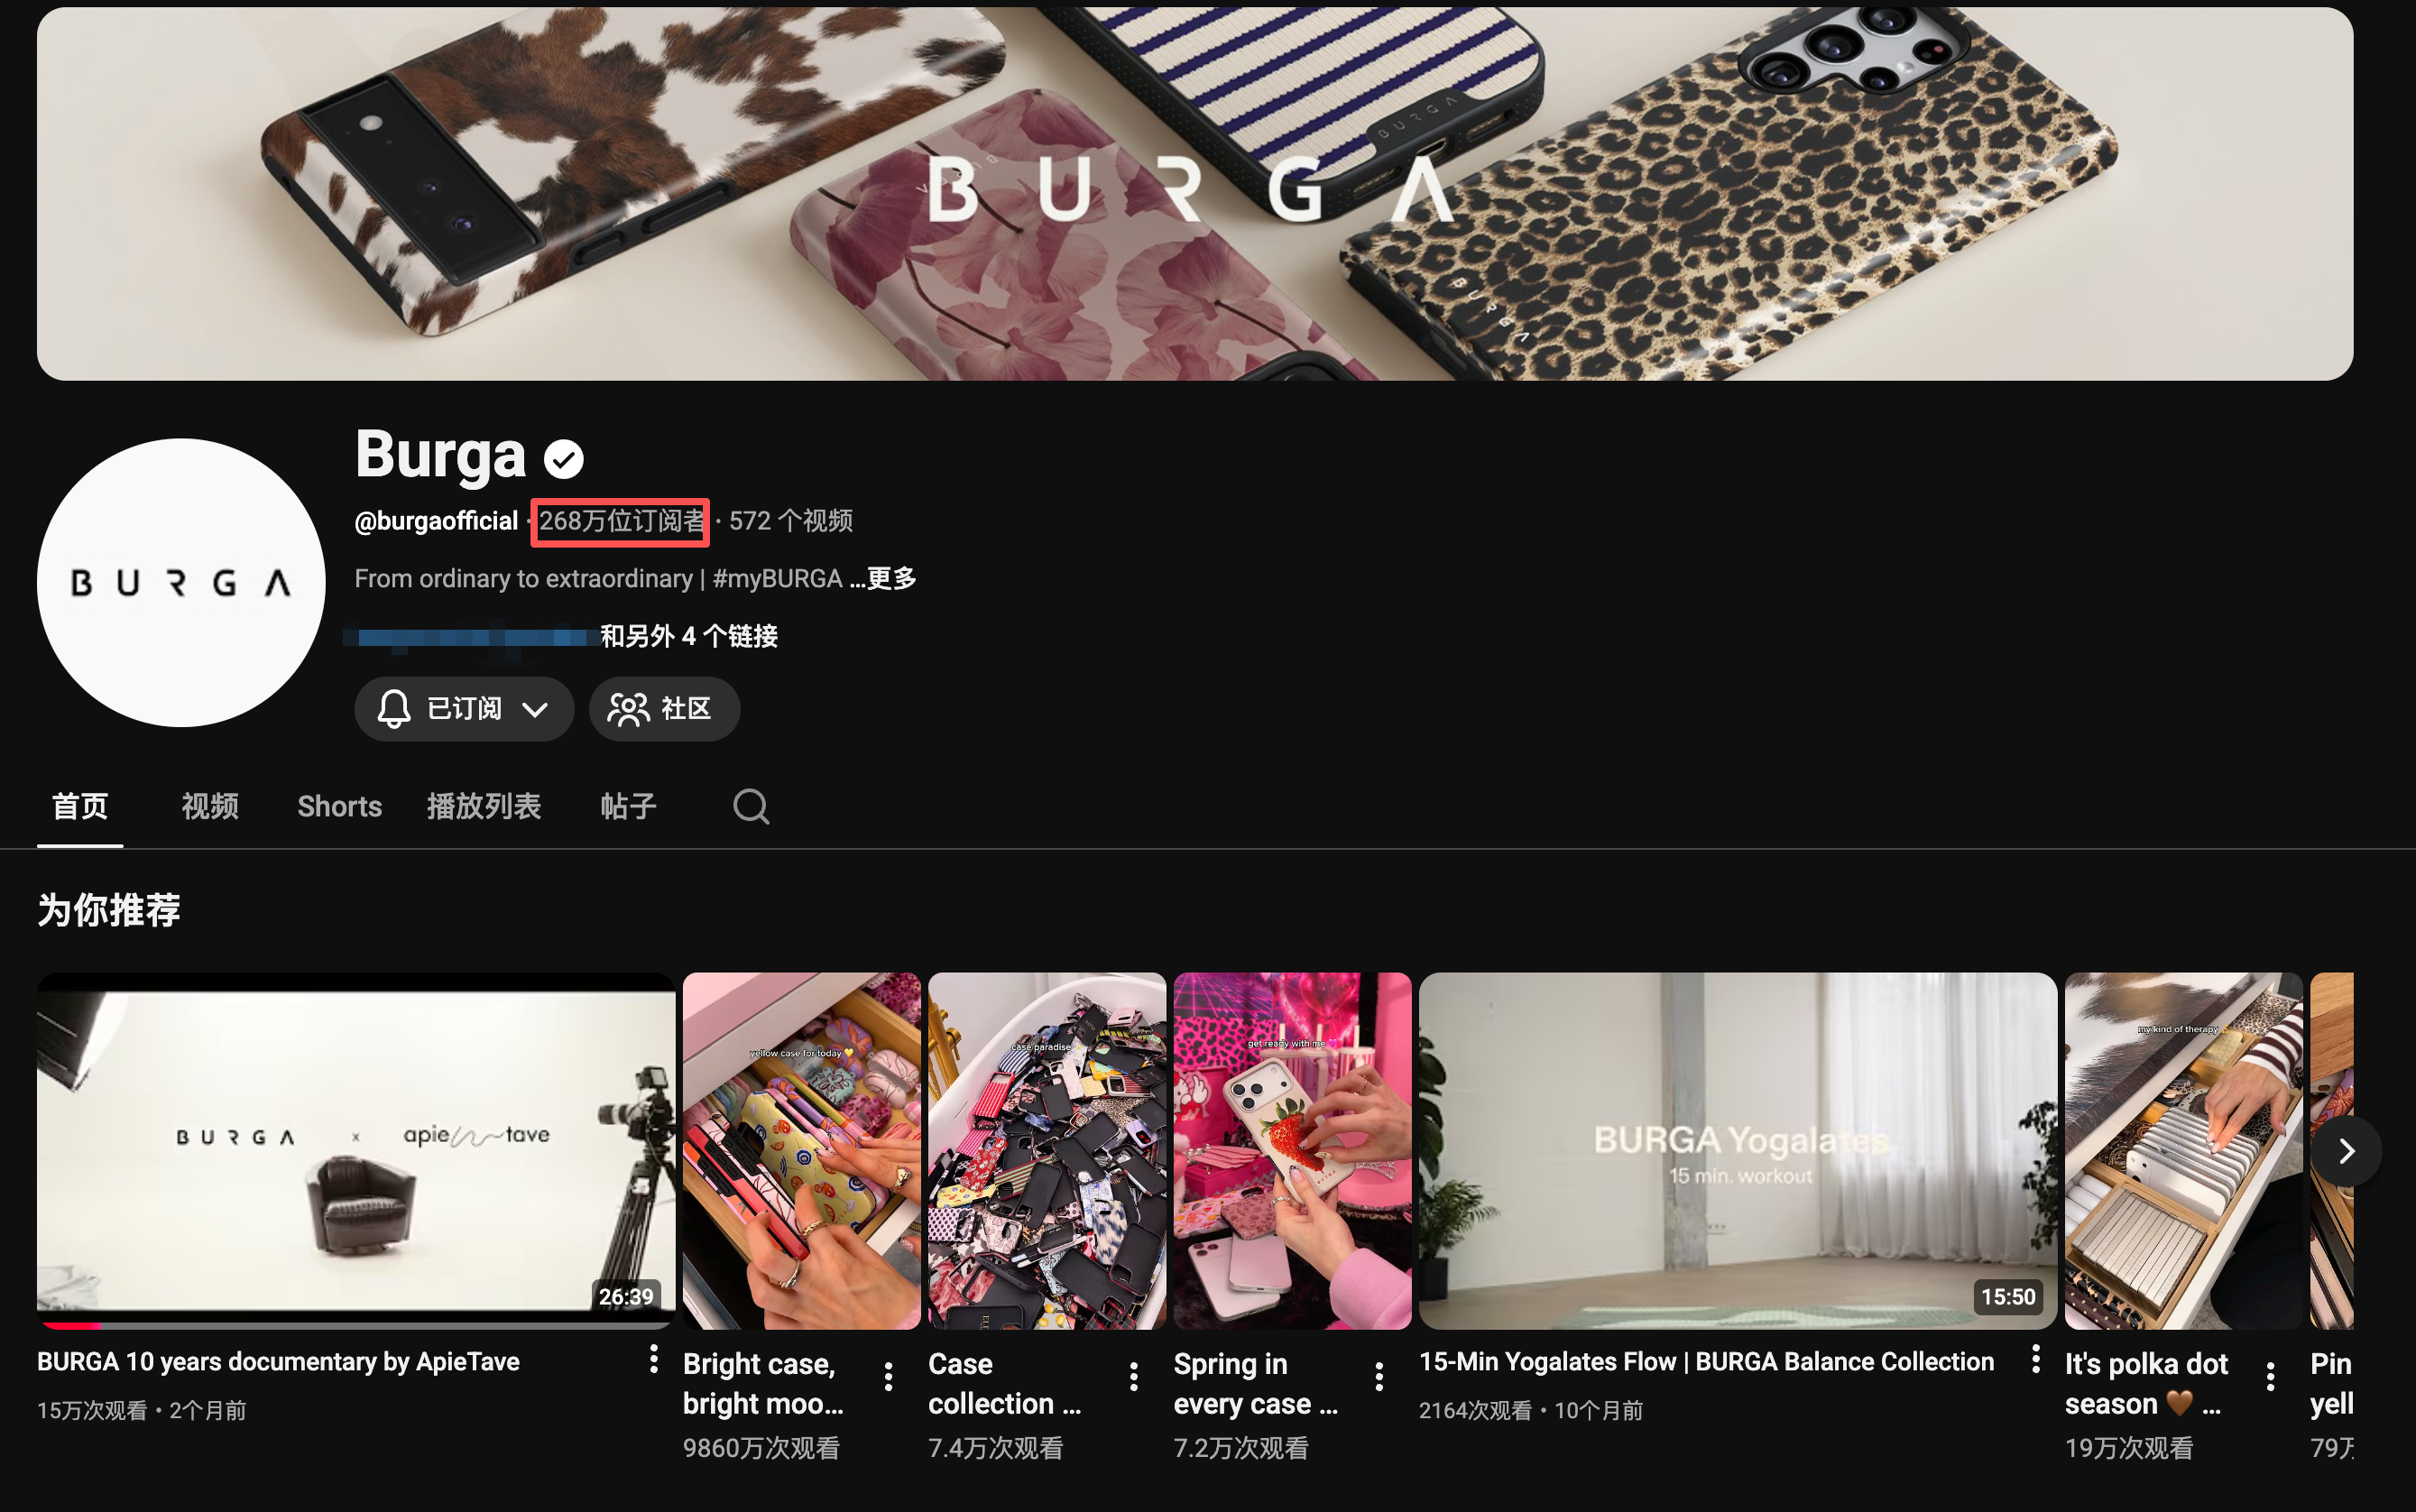Click the 7.2万次观看 view count
This screenshot has height=1512, width=2416.
pos(1241,1448)
